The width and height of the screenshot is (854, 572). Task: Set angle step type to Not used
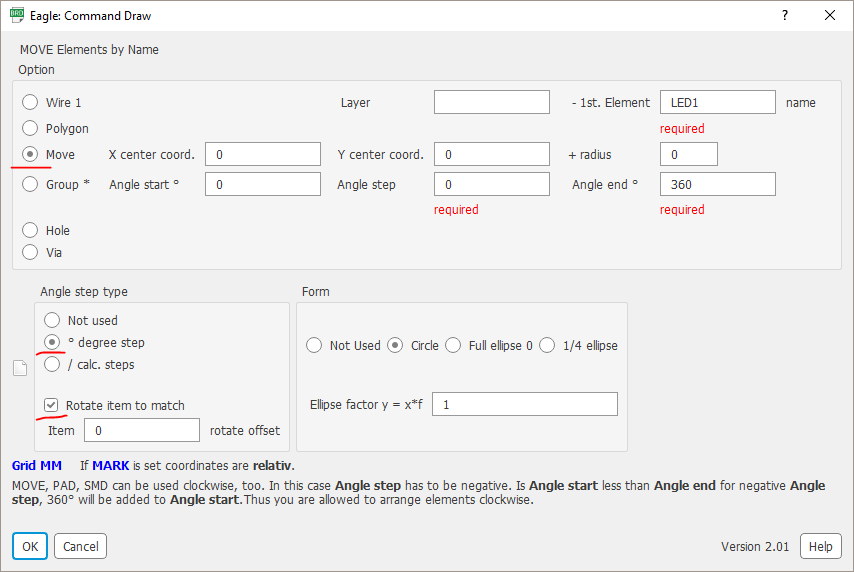coord(51,320)
